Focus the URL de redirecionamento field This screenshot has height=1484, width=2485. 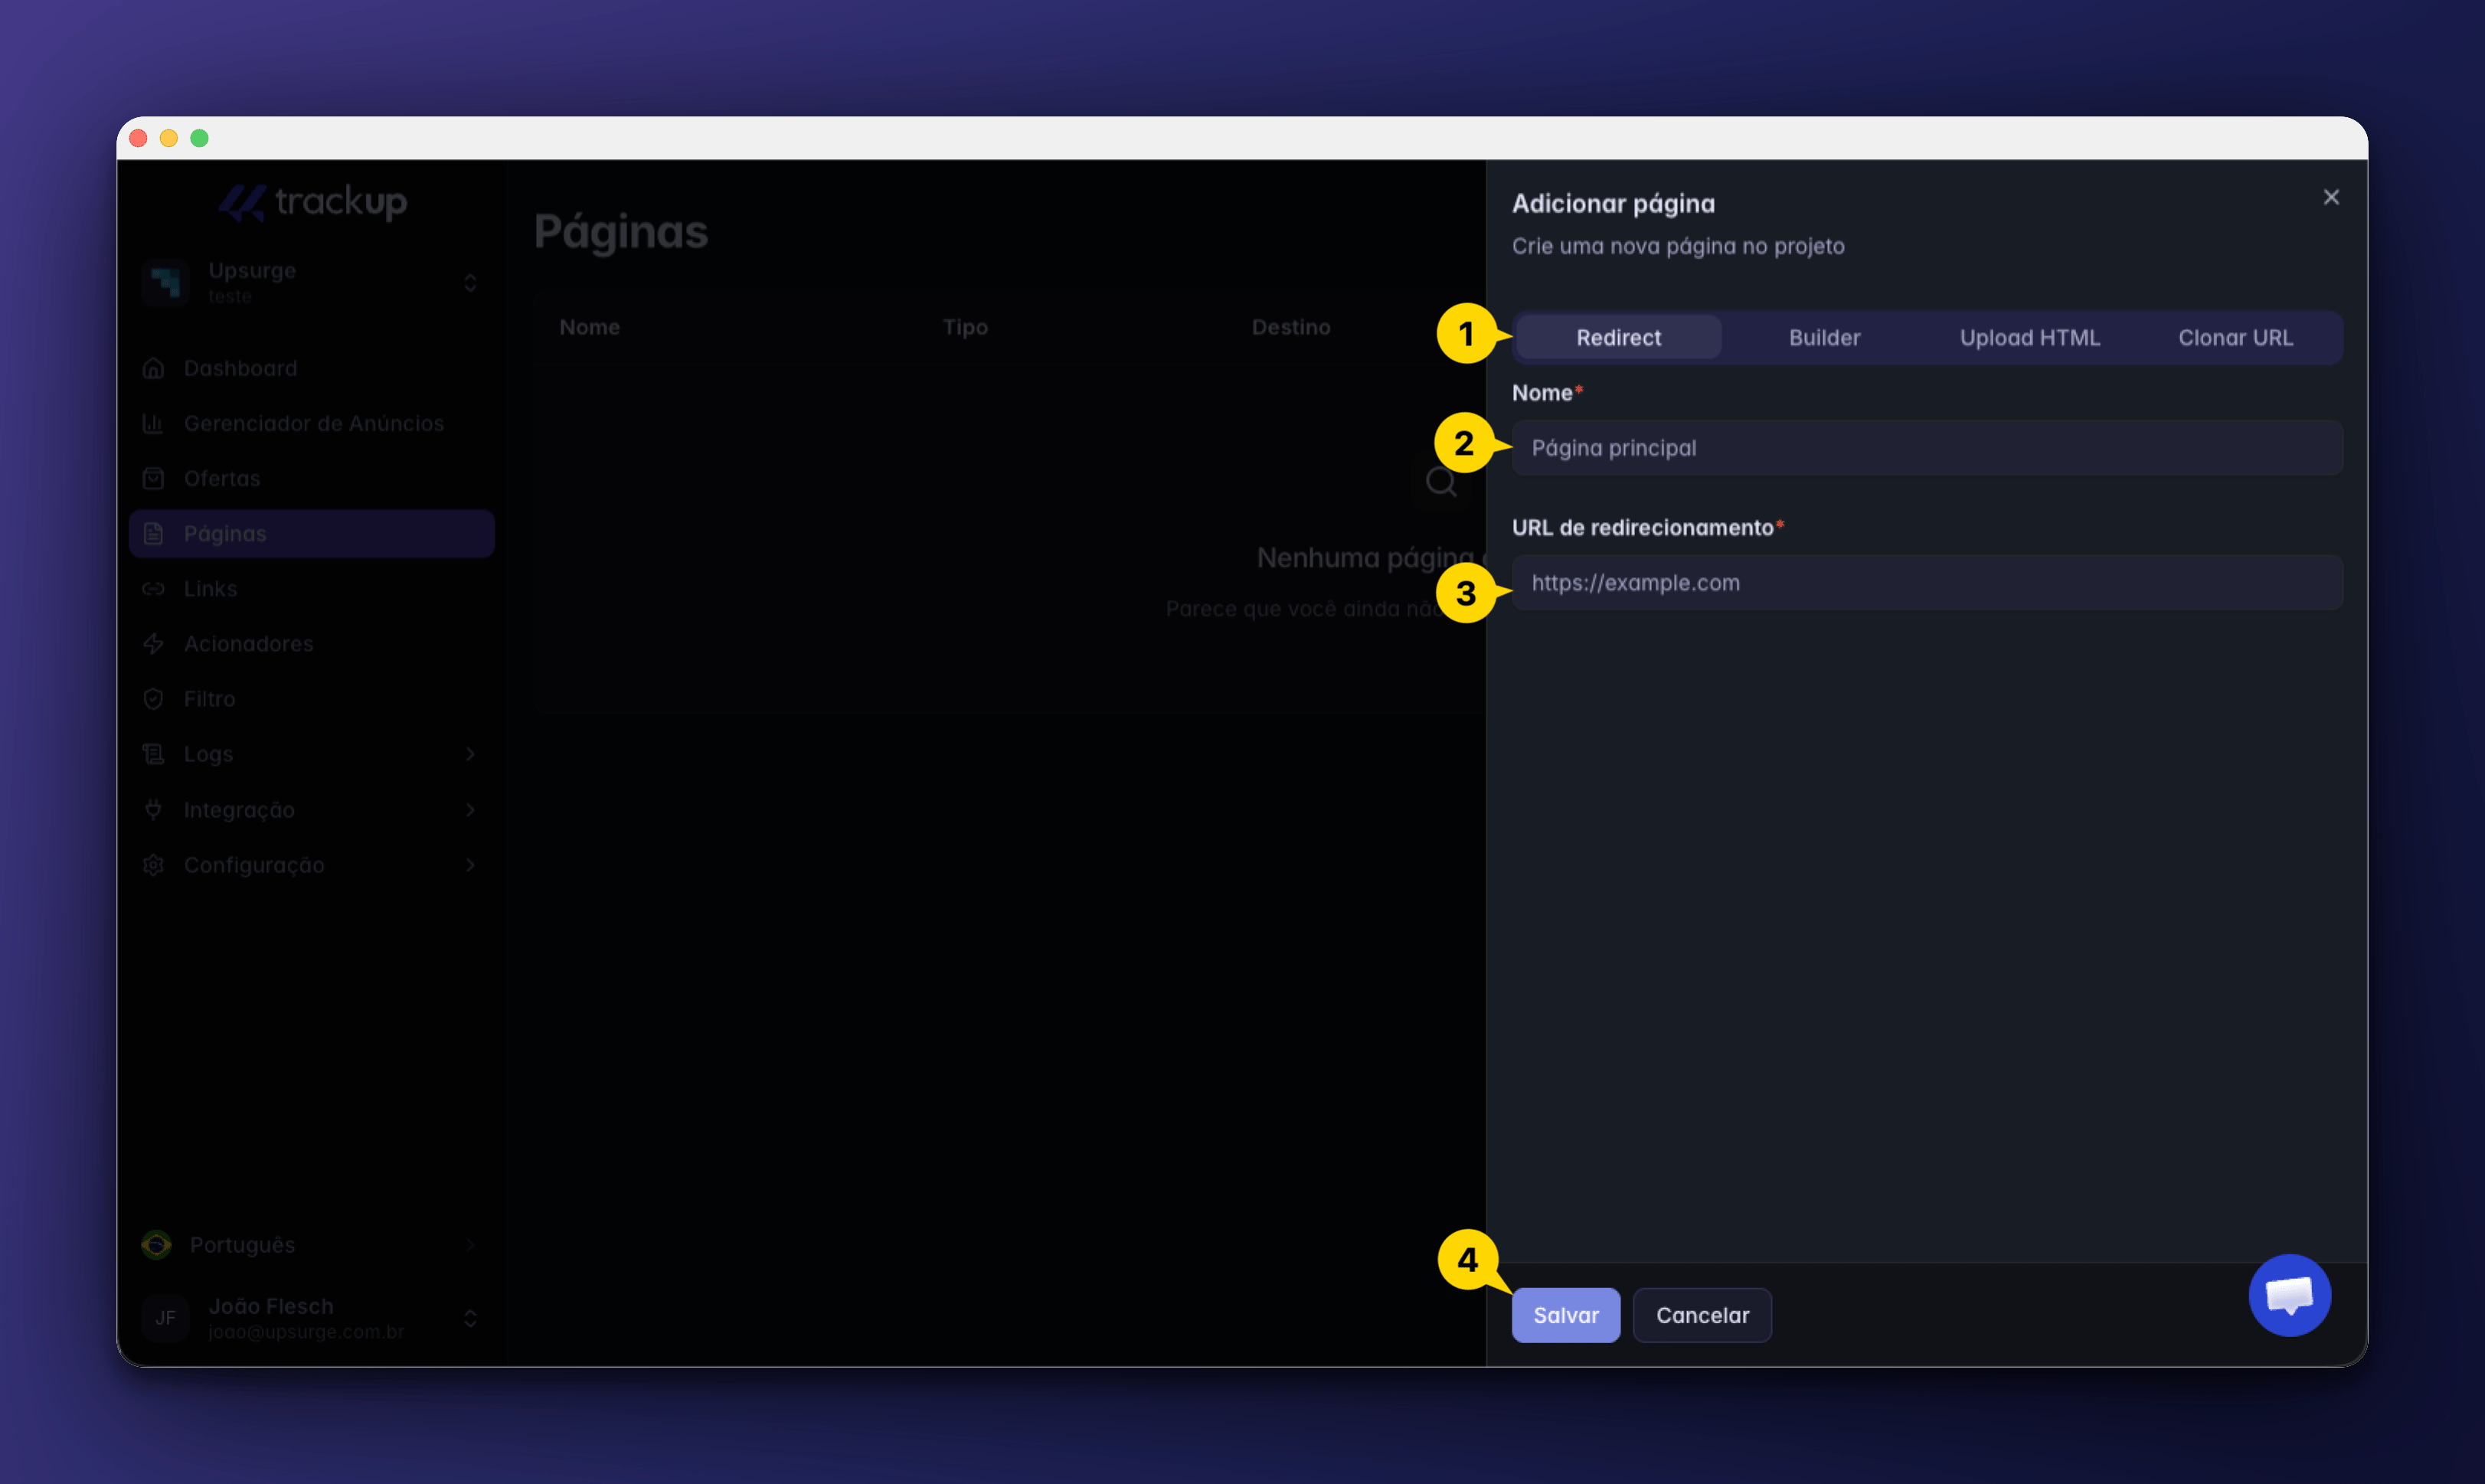click(1927, 582)
